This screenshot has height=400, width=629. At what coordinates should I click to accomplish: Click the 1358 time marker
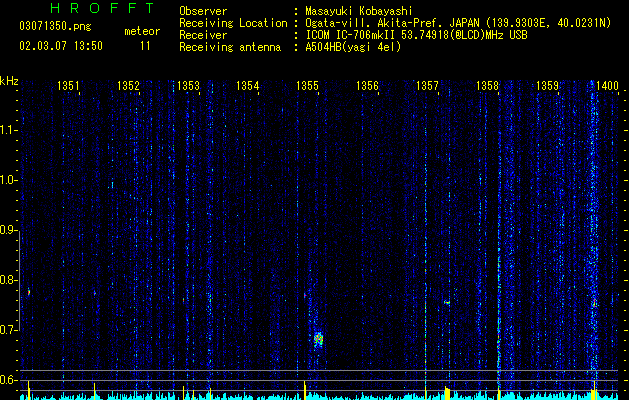(487, 85)
